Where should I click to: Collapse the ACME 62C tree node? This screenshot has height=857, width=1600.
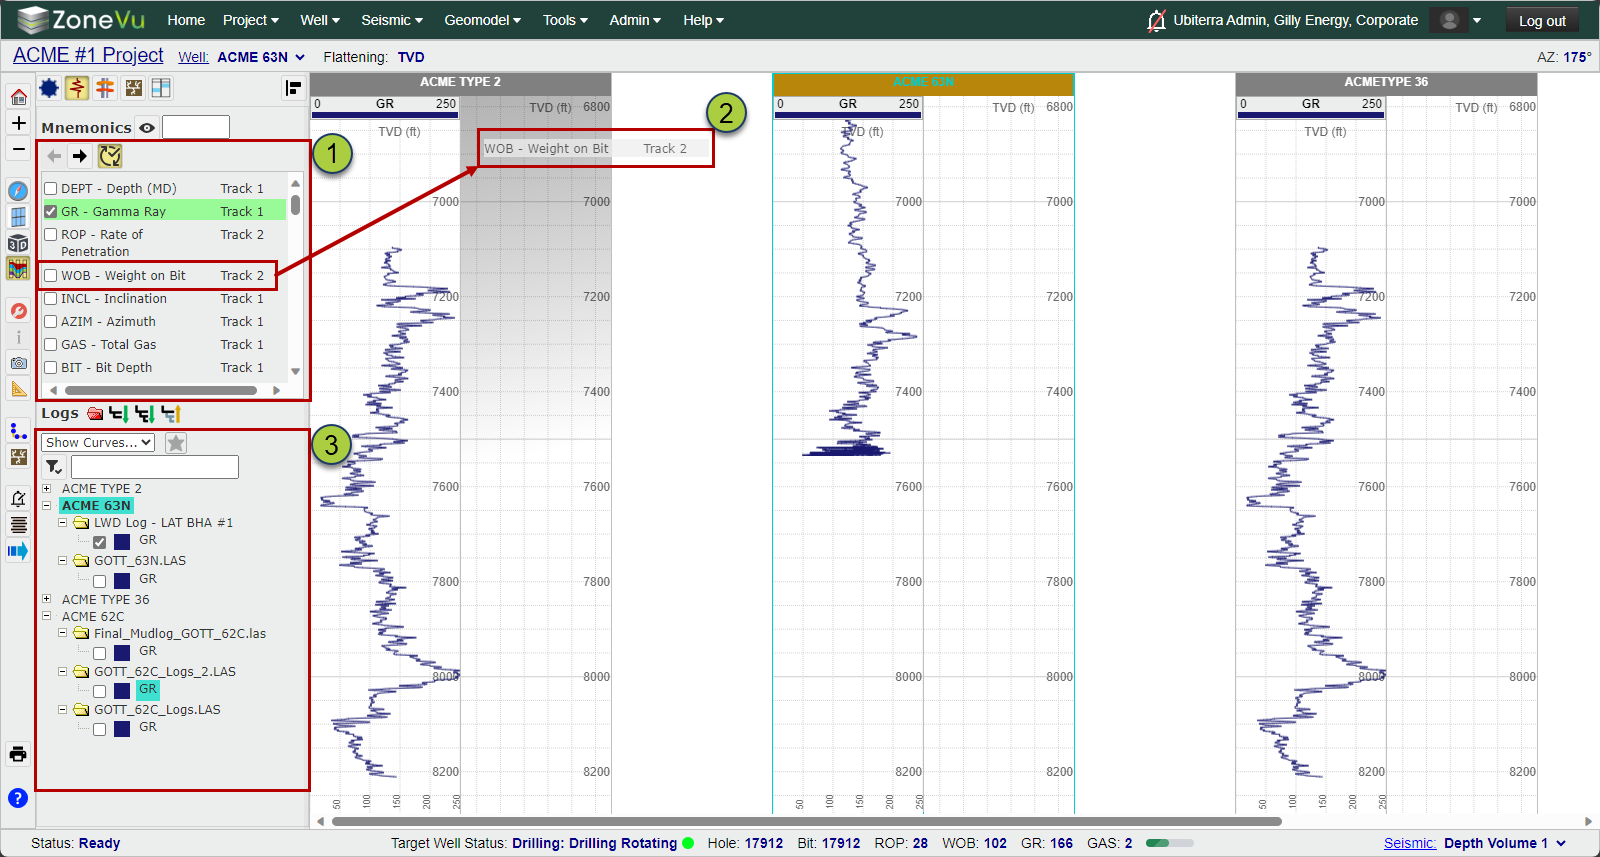pos(46,617)
